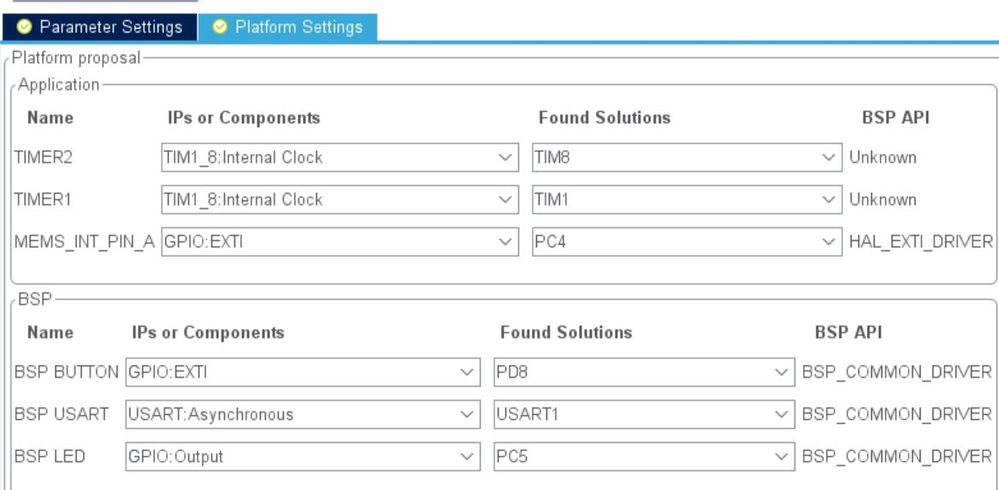The image size is (999, 490).
Task: Open BSP LED GPIO:Output dropdown
Action: (x=303, y=457)
